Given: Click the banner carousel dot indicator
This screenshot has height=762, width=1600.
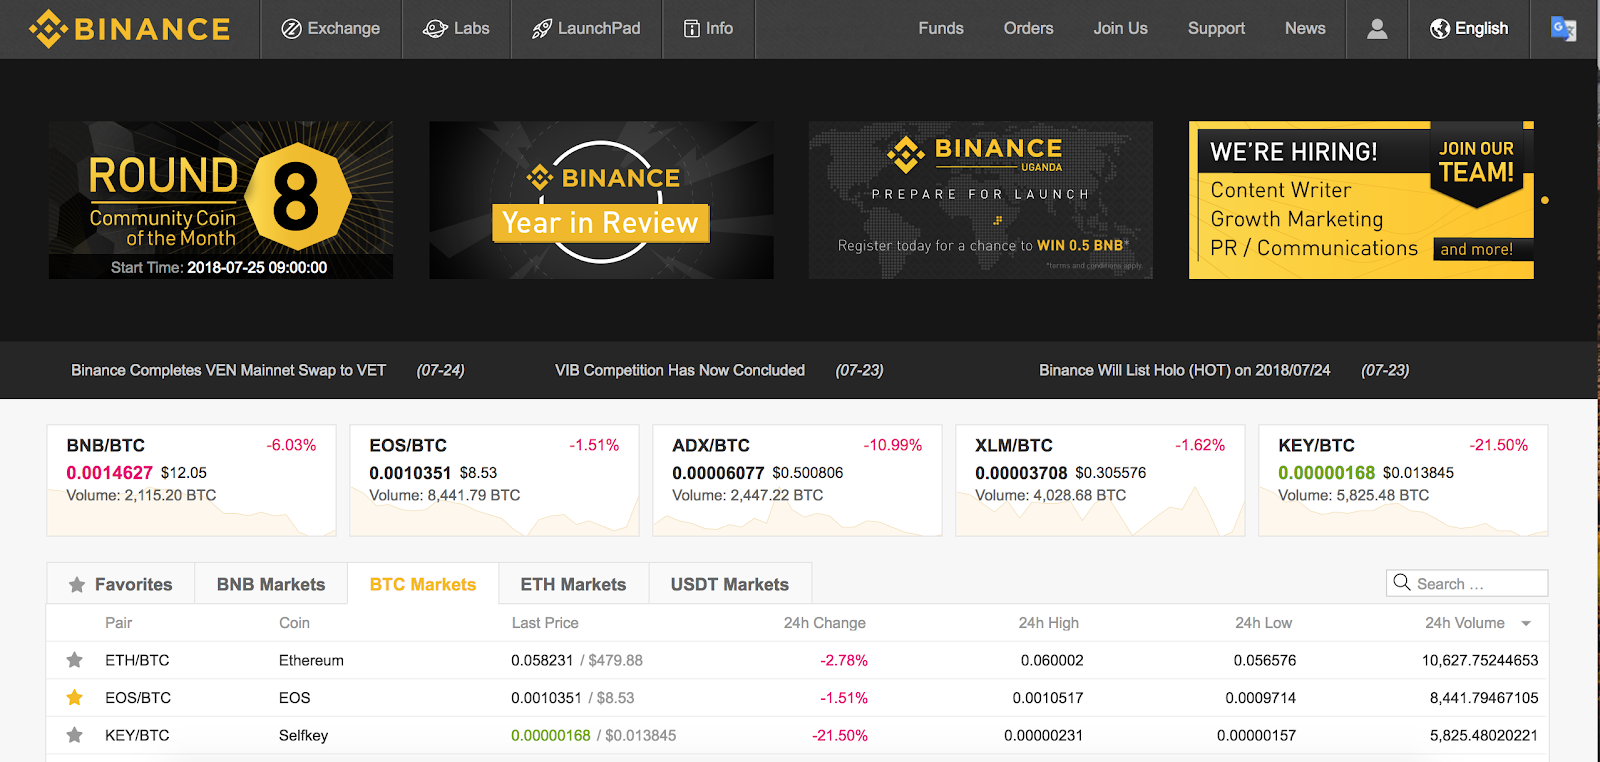Looking at the screenshot, I should click(x=1545, y=201).
